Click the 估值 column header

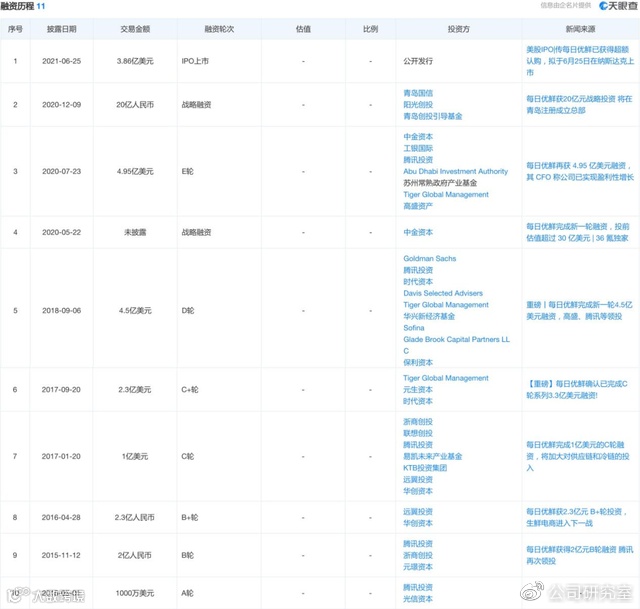coord(303,29)
